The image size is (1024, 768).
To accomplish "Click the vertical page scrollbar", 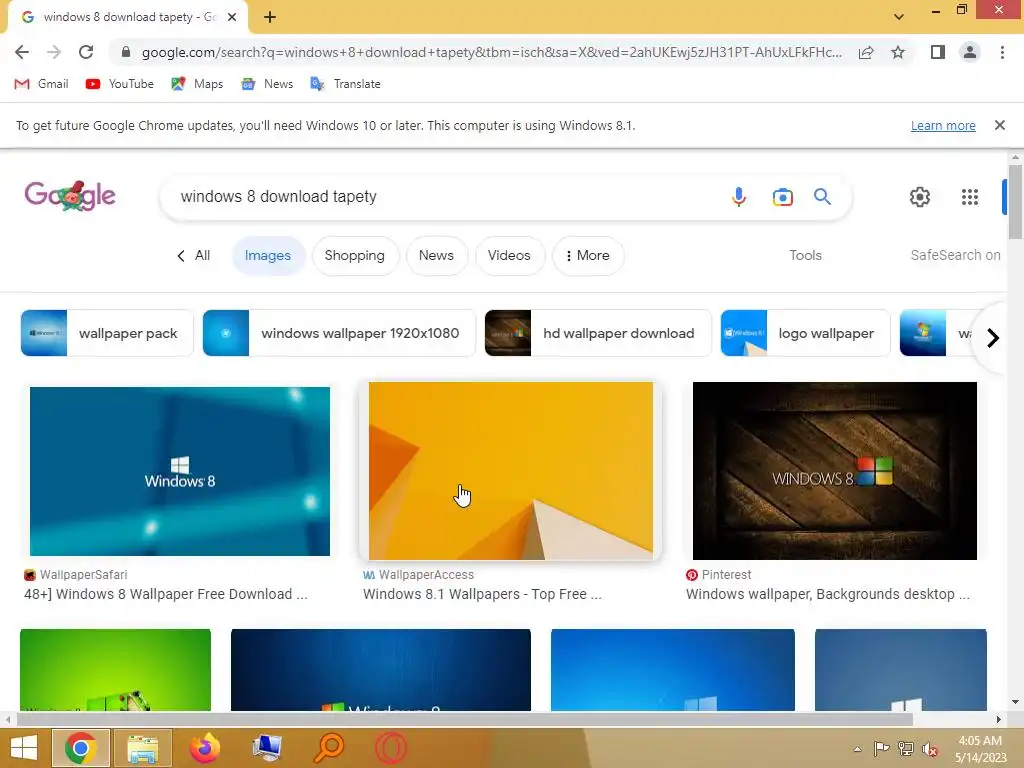I will point(1015,202).
